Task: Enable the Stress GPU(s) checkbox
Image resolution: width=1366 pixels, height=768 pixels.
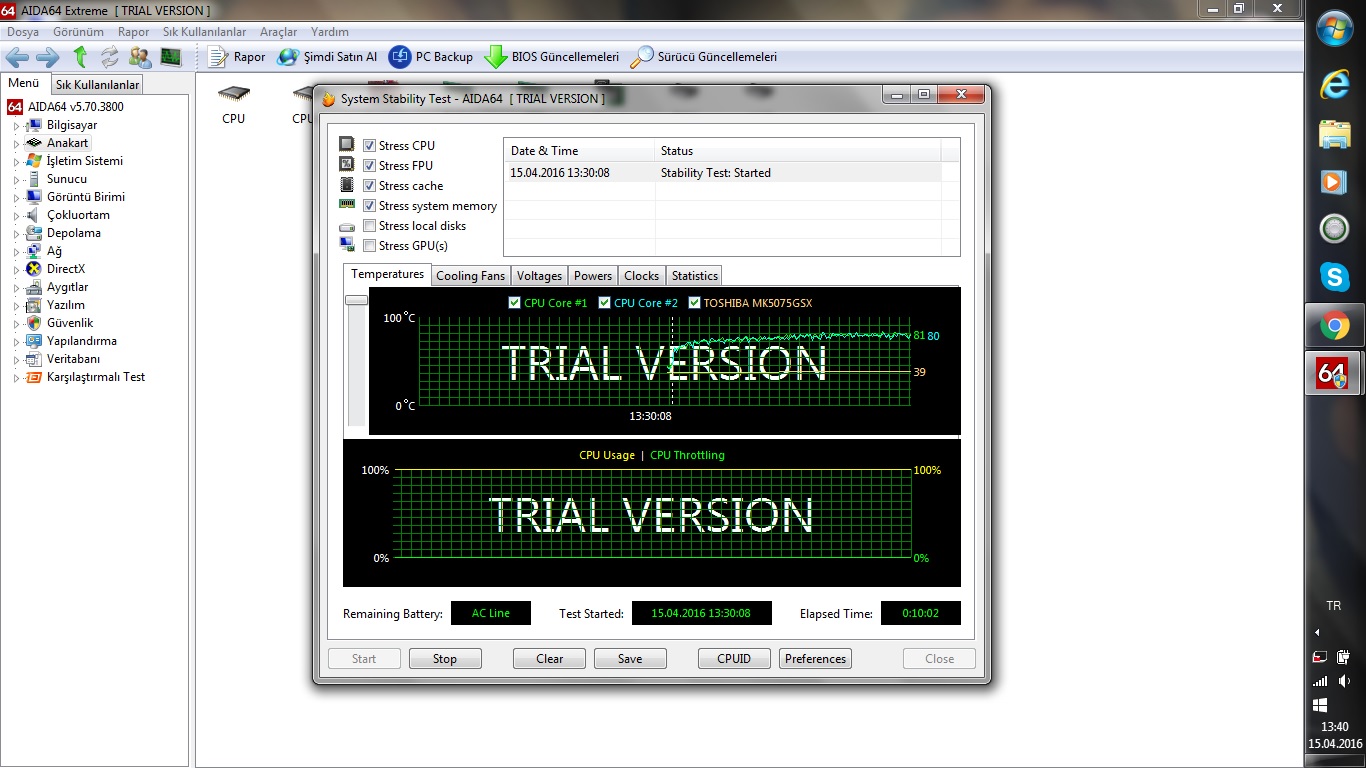Action: click(x=370, y=246)
